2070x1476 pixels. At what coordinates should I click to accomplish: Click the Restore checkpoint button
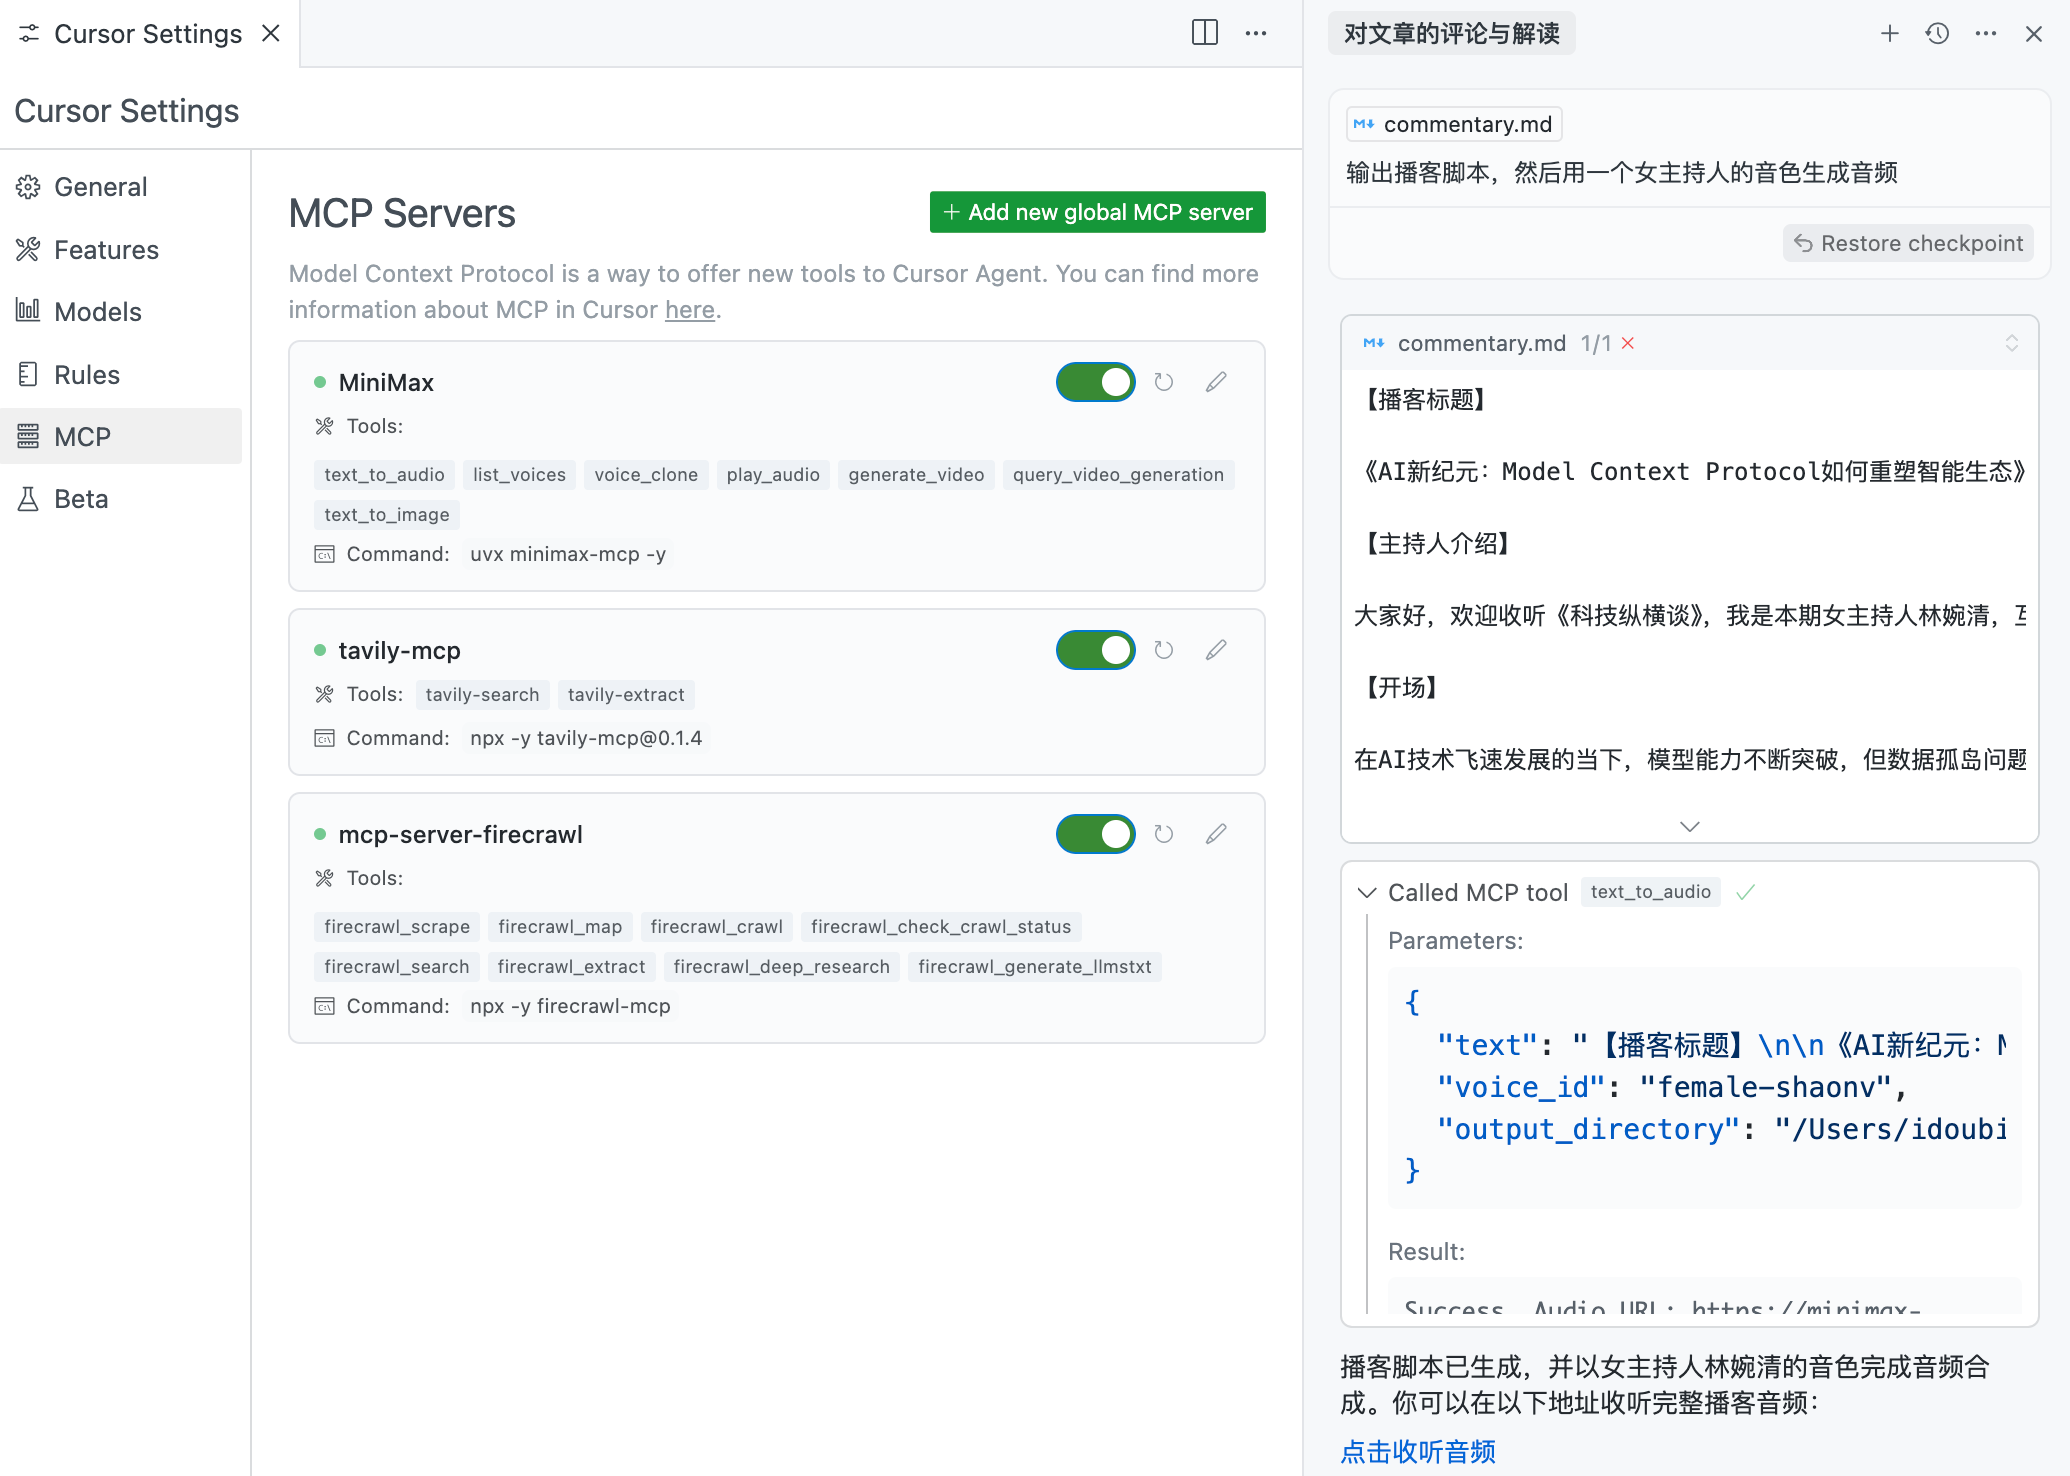tap(1908, 243)
